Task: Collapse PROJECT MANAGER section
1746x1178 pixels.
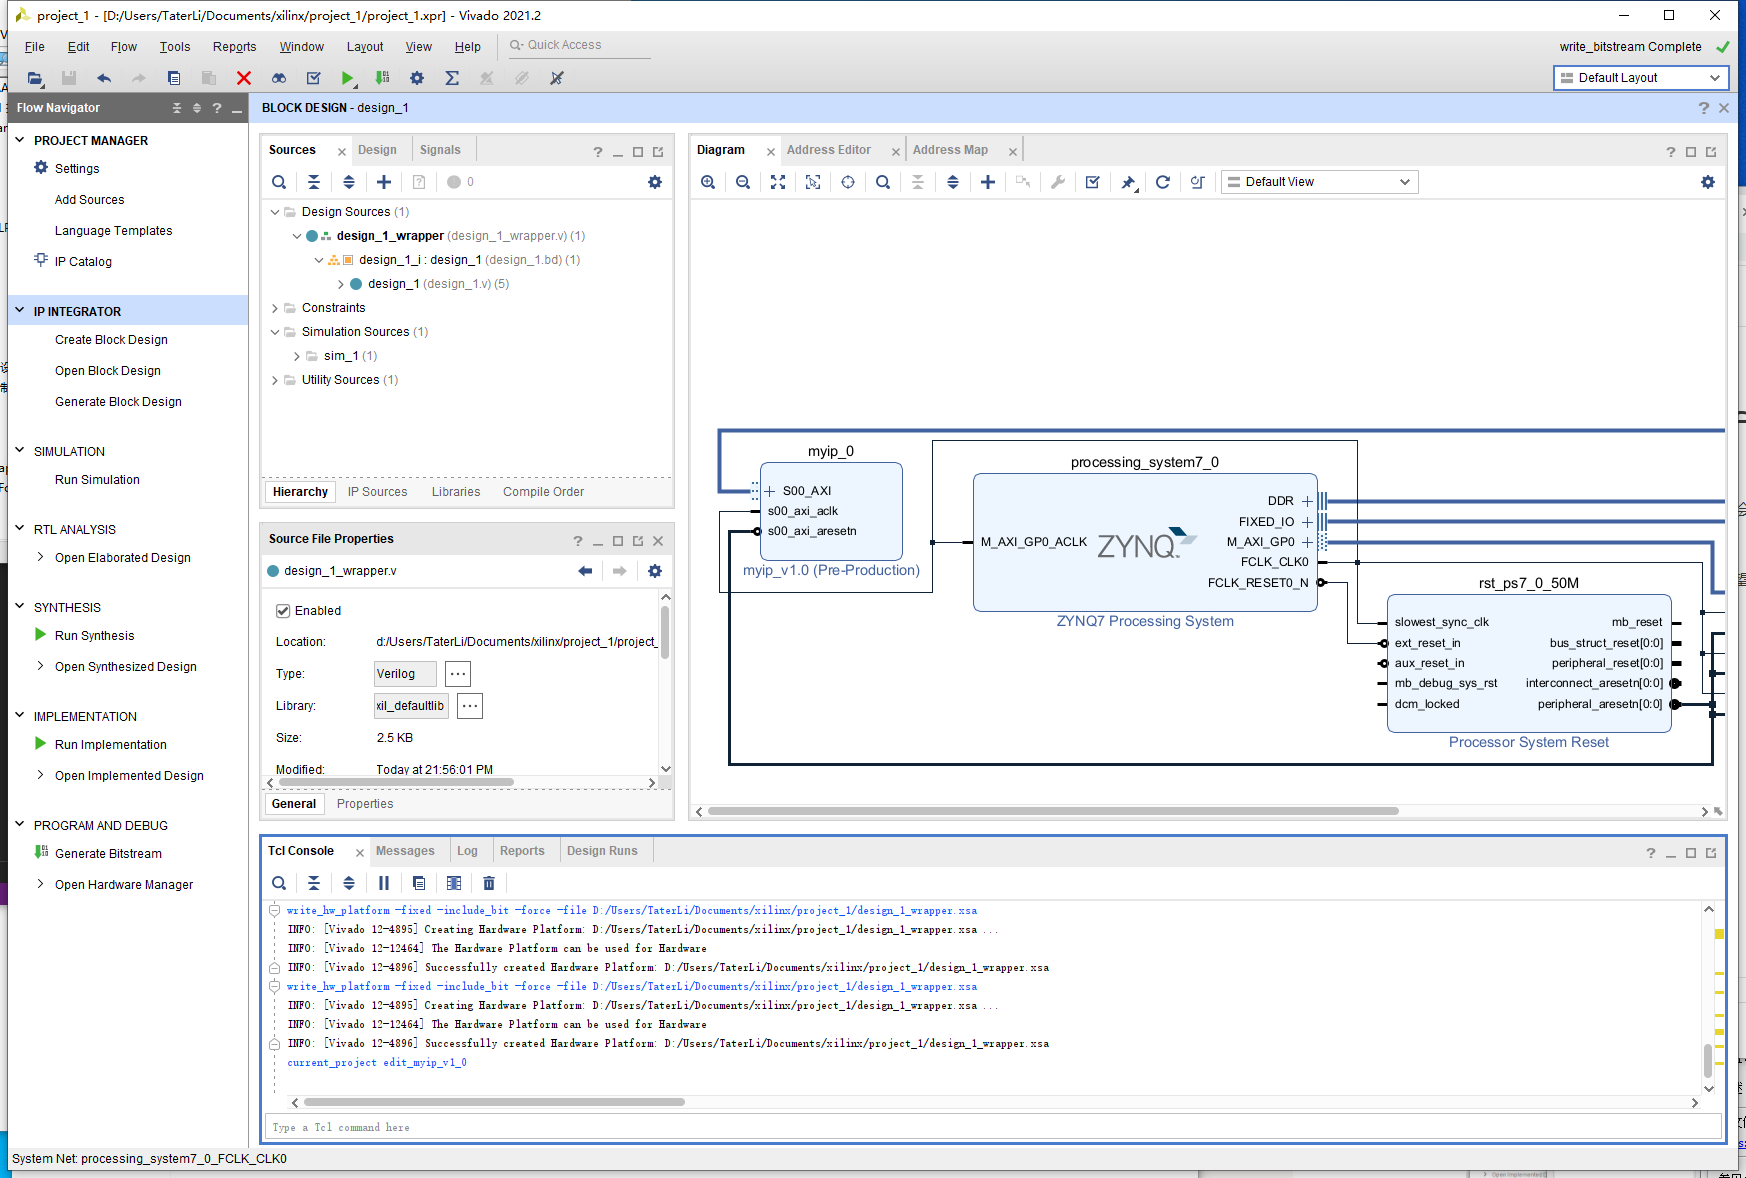Action: 19,140
